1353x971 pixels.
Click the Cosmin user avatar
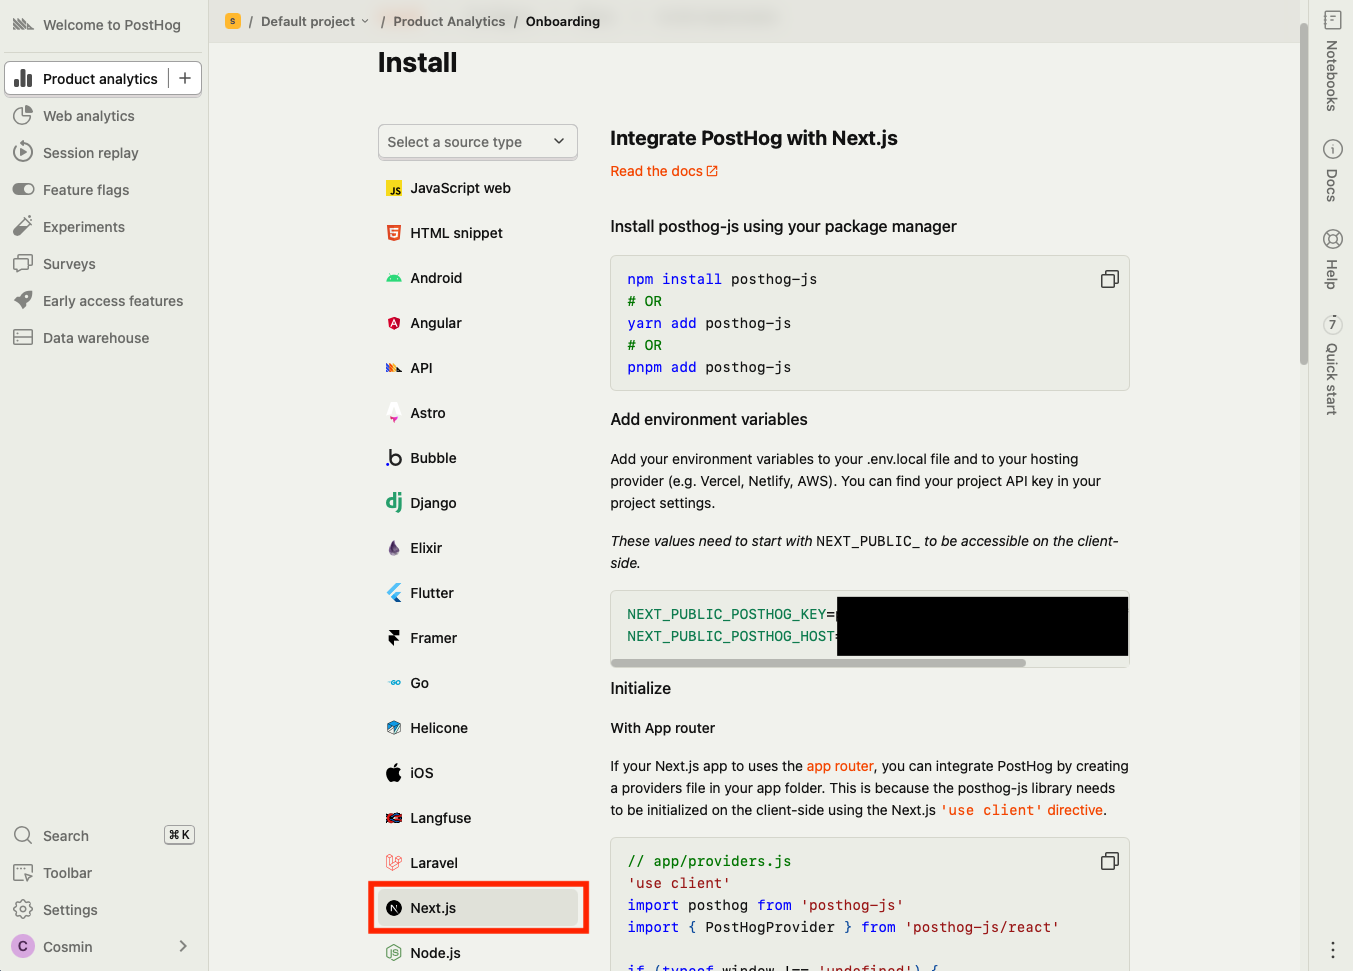coord(23,946)
